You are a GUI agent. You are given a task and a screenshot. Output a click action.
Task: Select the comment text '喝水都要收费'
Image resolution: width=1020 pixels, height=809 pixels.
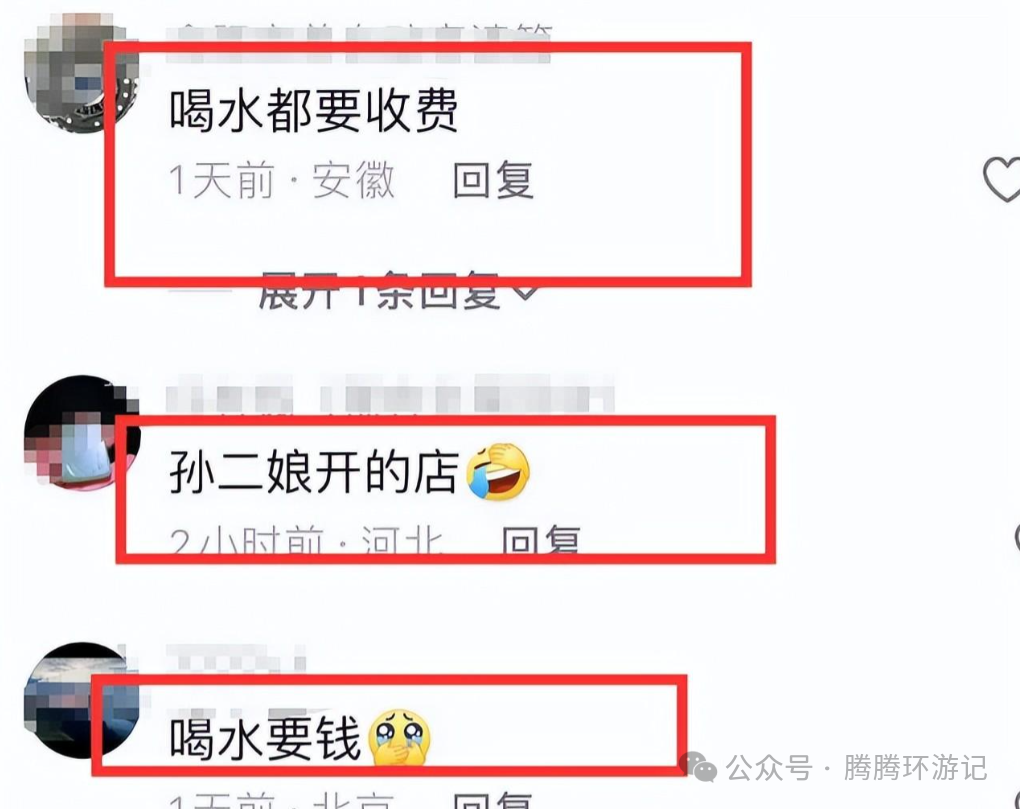314,111
